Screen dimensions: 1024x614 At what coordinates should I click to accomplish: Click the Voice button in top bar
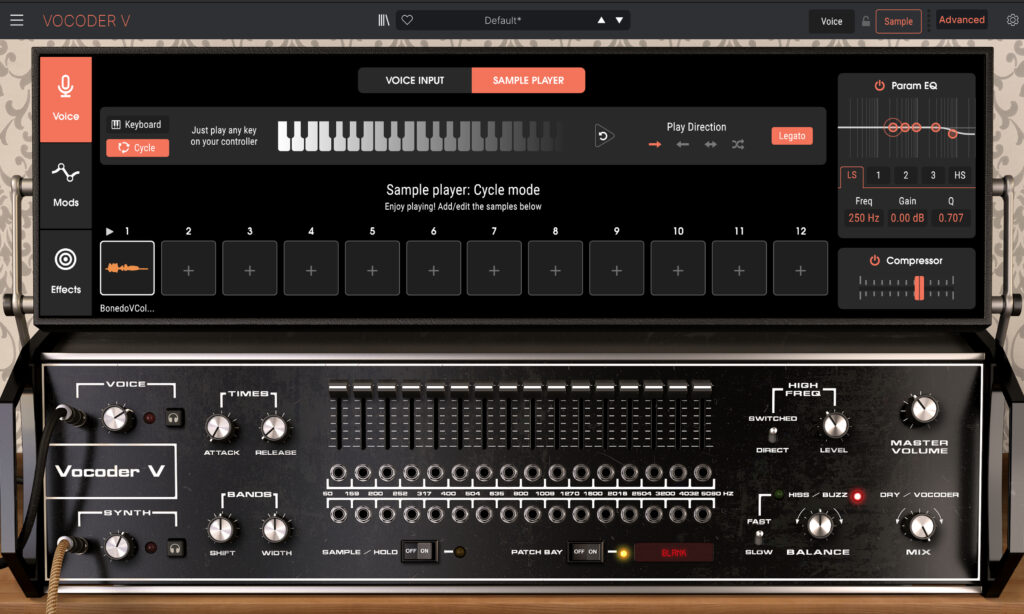831,21
